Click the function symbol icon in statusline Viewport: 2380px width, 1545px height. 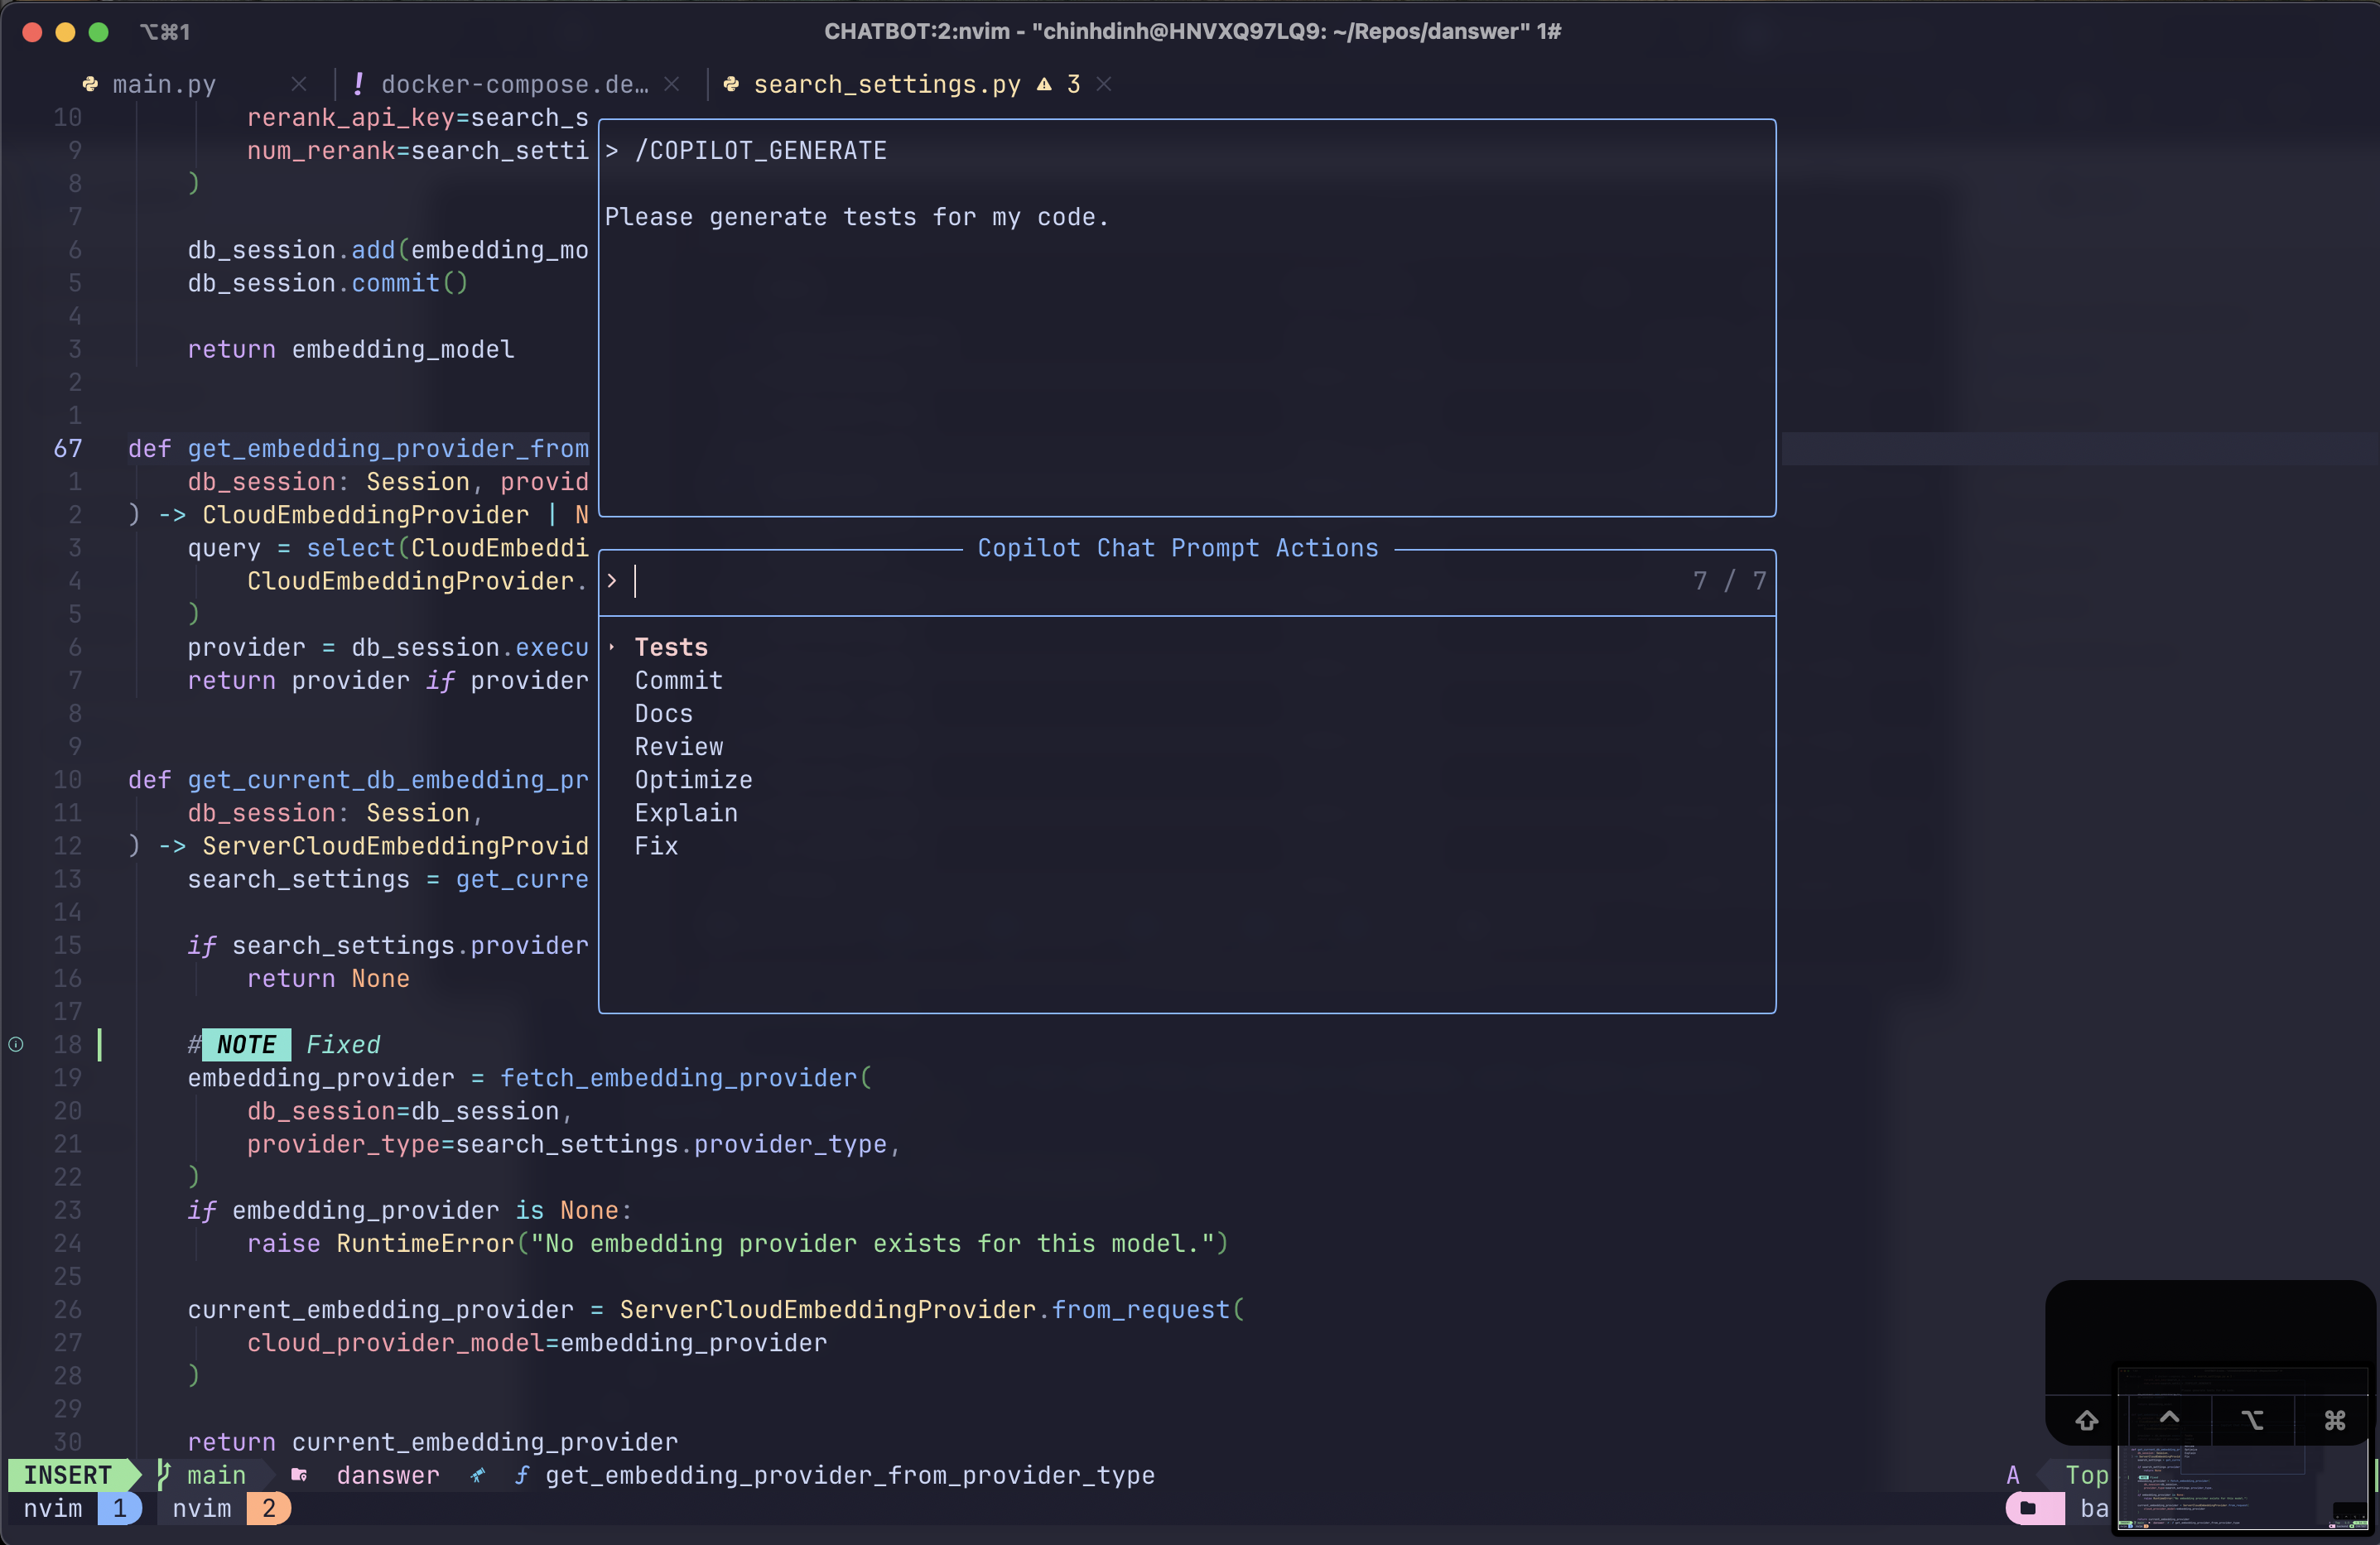[x=521, y=1475]
